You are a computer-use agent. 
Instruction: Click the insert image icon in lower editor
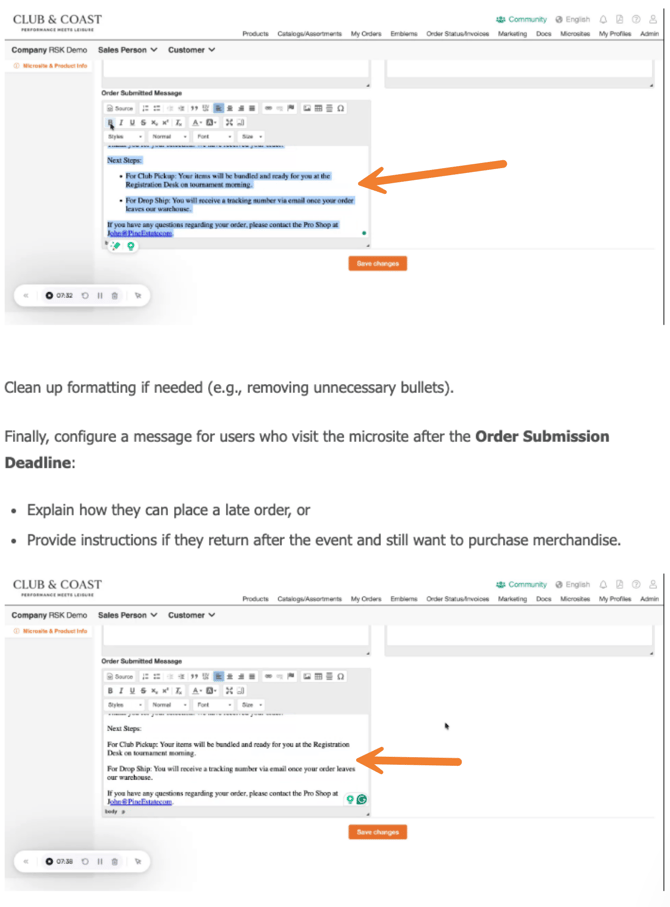tap(307, 676)
